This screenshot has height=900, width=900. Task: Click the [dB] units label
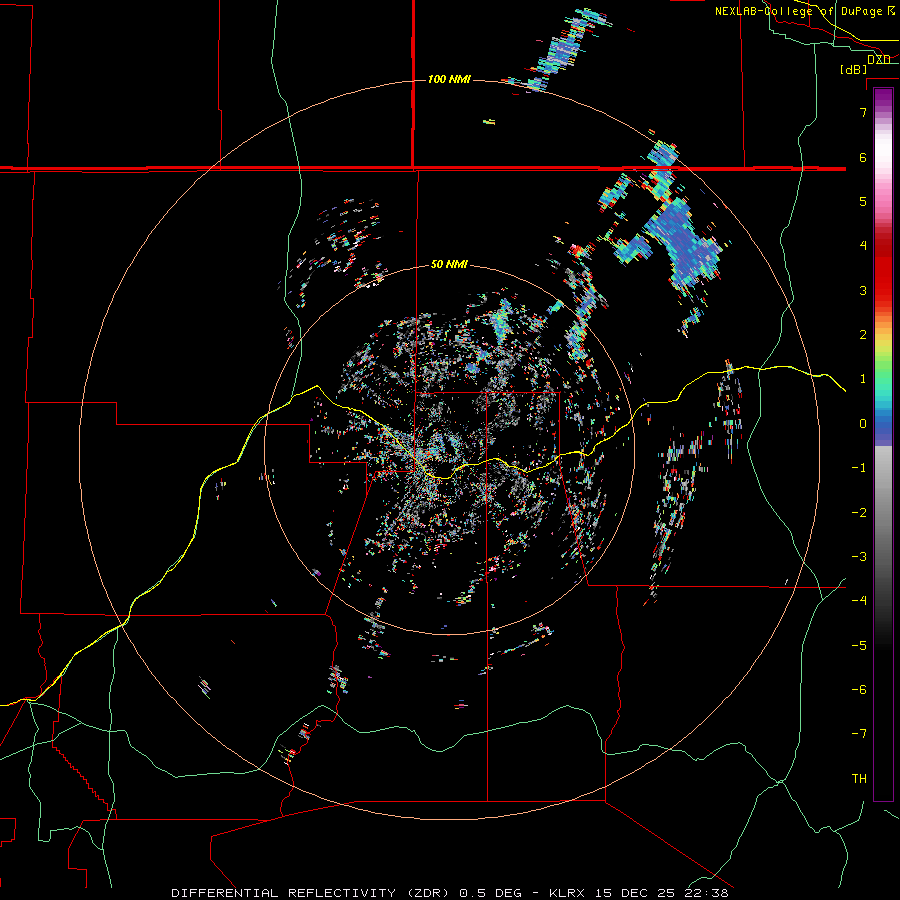[x=853, y=69]
